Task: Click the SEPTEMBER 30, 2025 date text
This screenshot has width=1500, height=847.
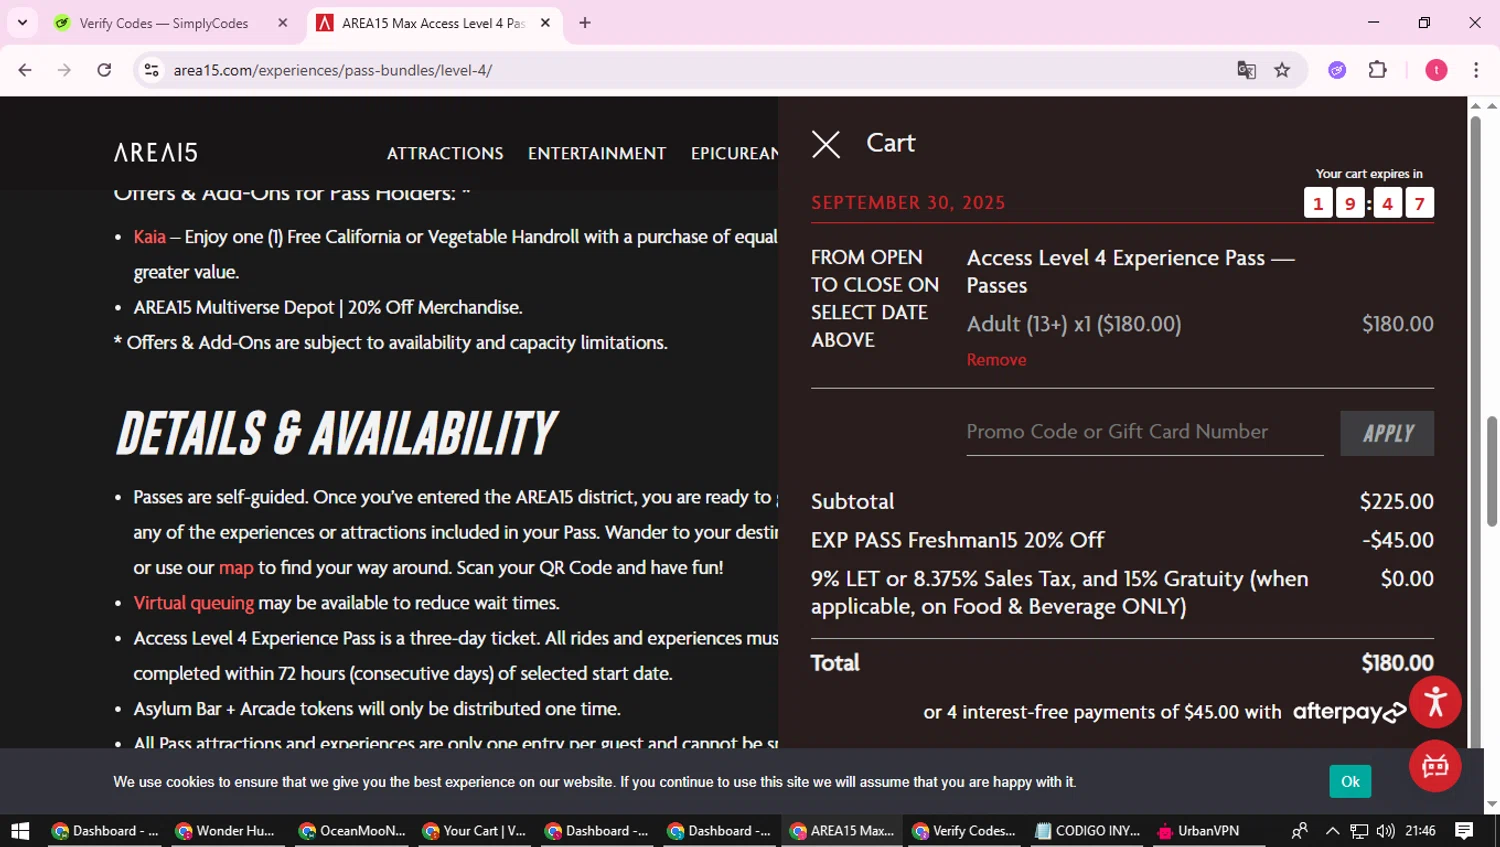Action: [908, 203]
